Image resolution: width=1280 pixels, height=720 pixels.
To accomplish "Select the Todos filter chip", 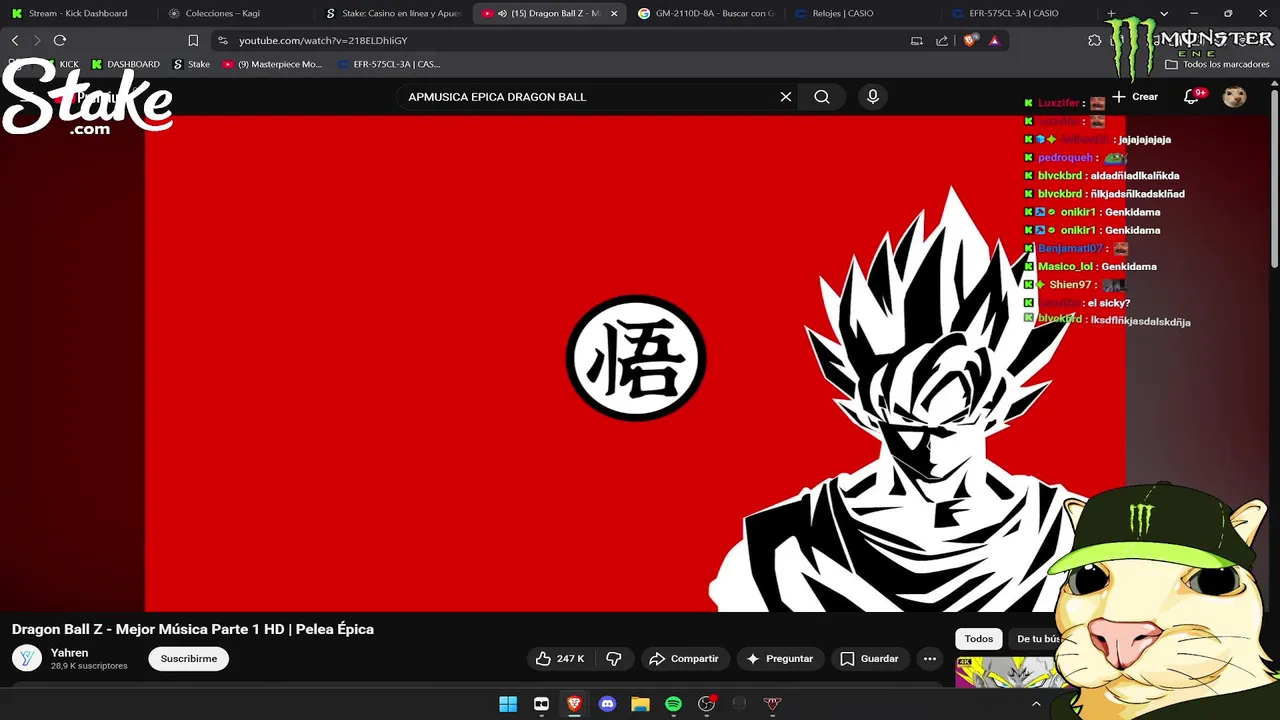I will (x=979, y=639).
